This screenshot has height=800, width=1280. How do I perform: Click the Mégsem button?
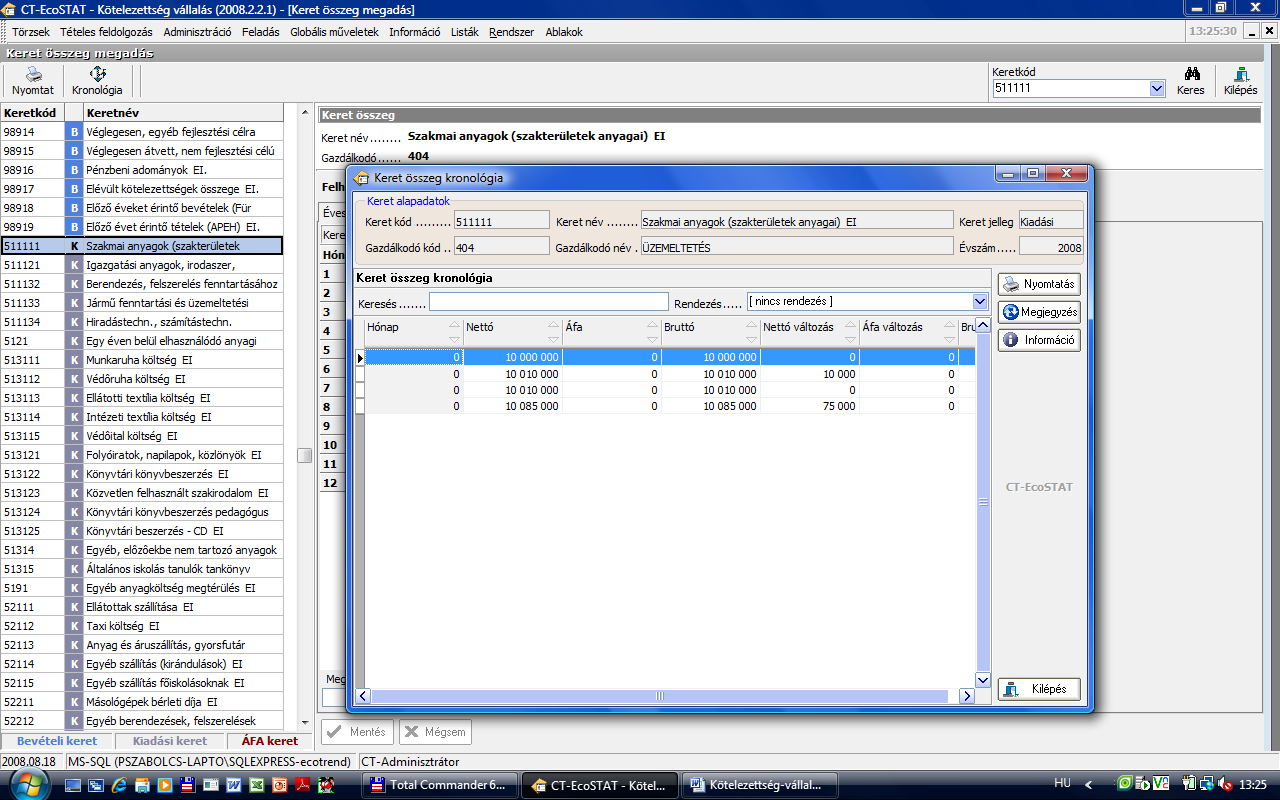435,732
